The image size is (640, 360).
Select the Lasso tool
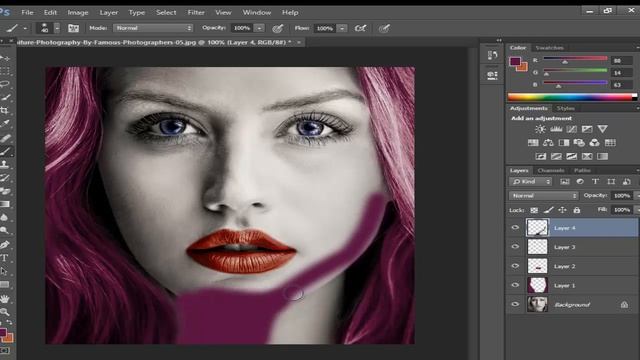[5, 84]
